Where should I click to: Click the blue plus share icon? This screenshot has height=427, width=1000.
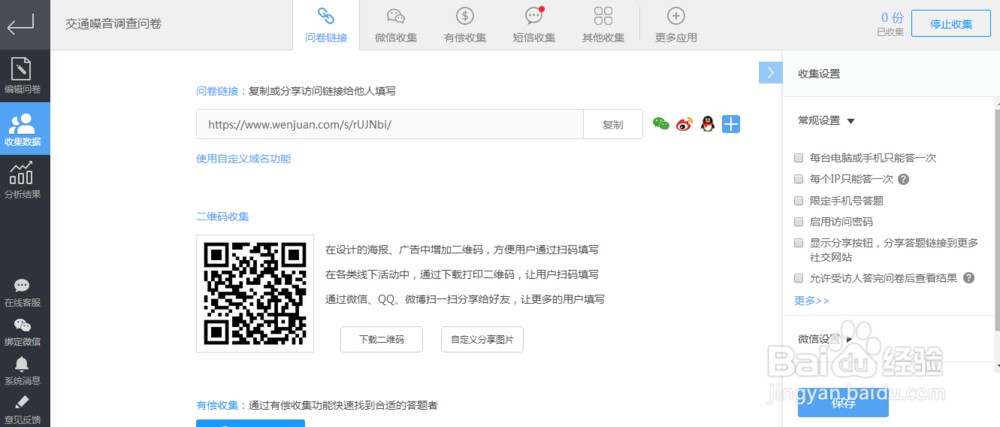click(731, 124)
